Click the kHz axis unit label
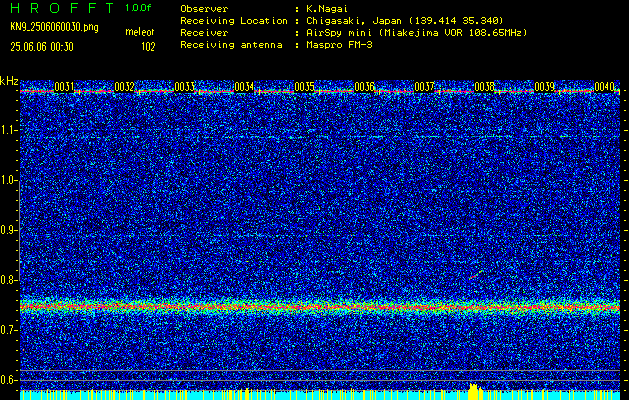The height and width of the screenshot is (400, 629). (x=9, y=81)
